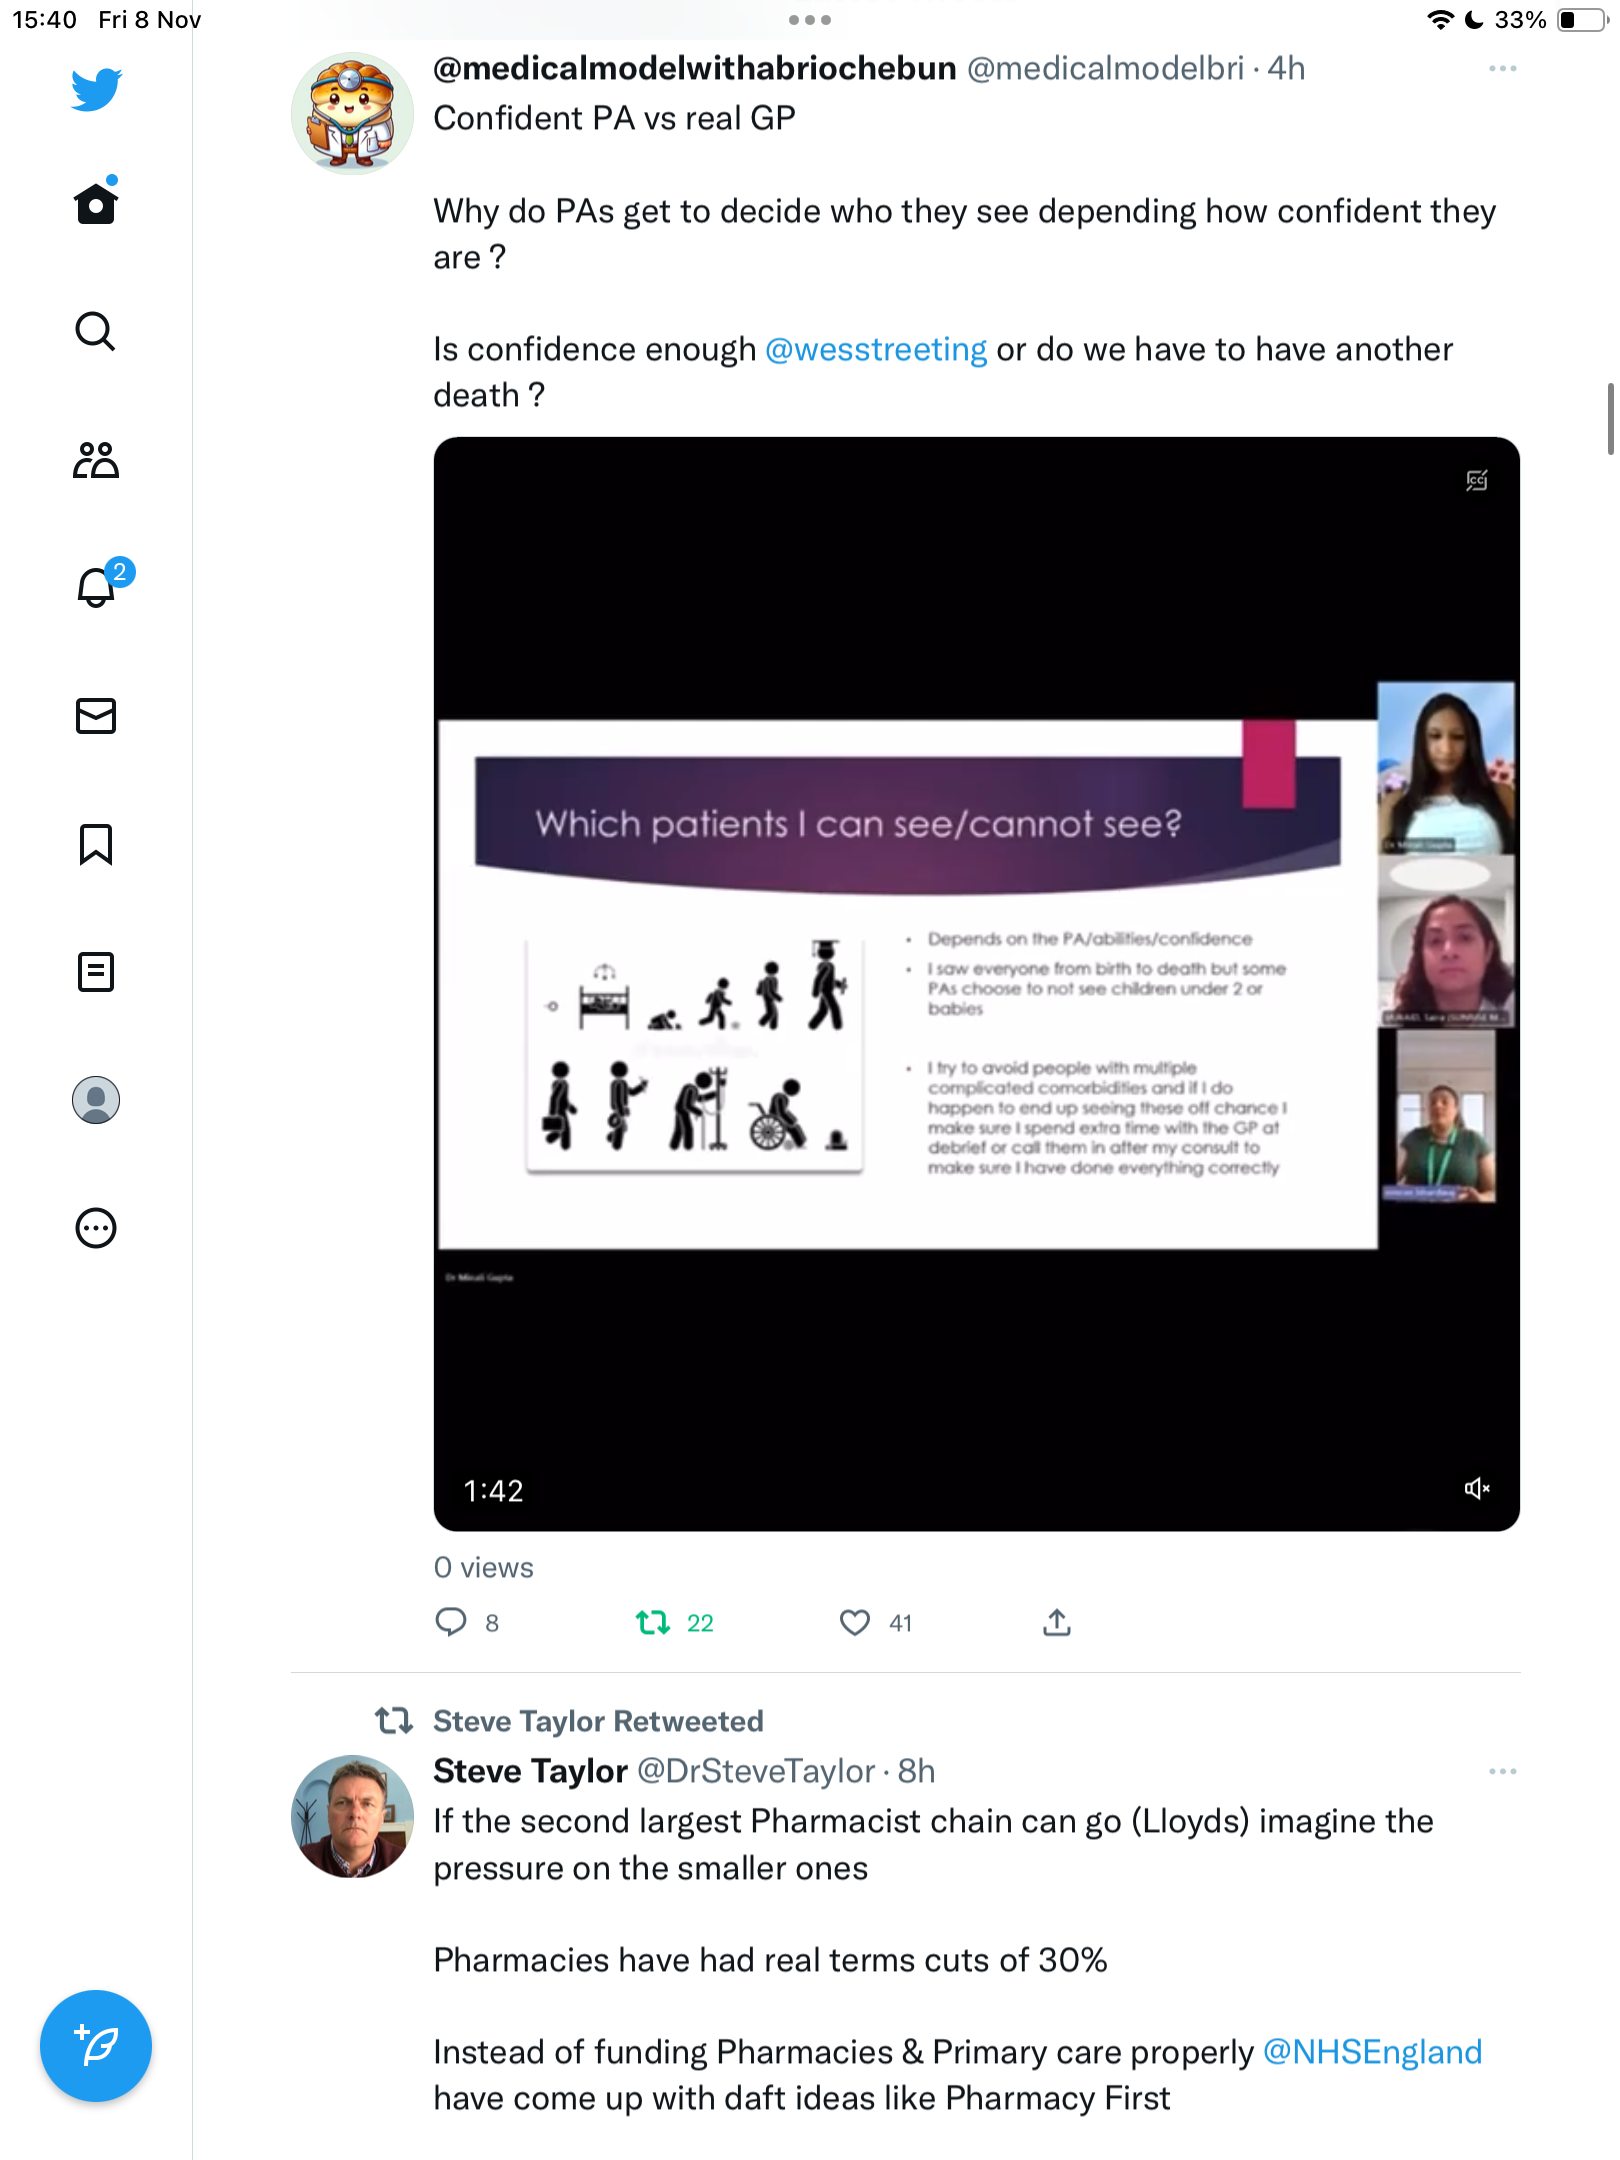Open more options for Steve Taylor tweet
This screenshot has height=2160, width=1620.
1502,1771
